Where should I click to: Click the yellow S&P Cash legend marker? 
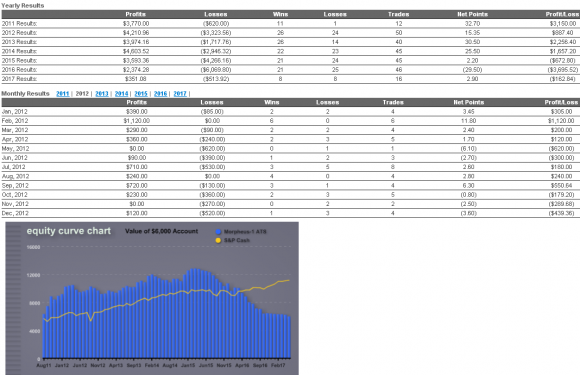[218, 240]
